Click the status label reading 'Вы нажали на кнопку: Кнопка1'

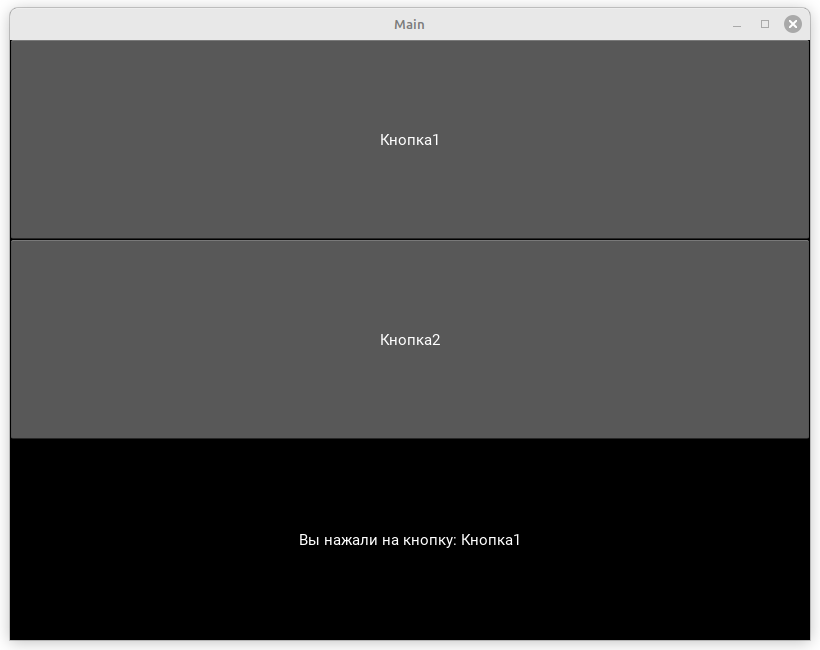tap(409, 540)
